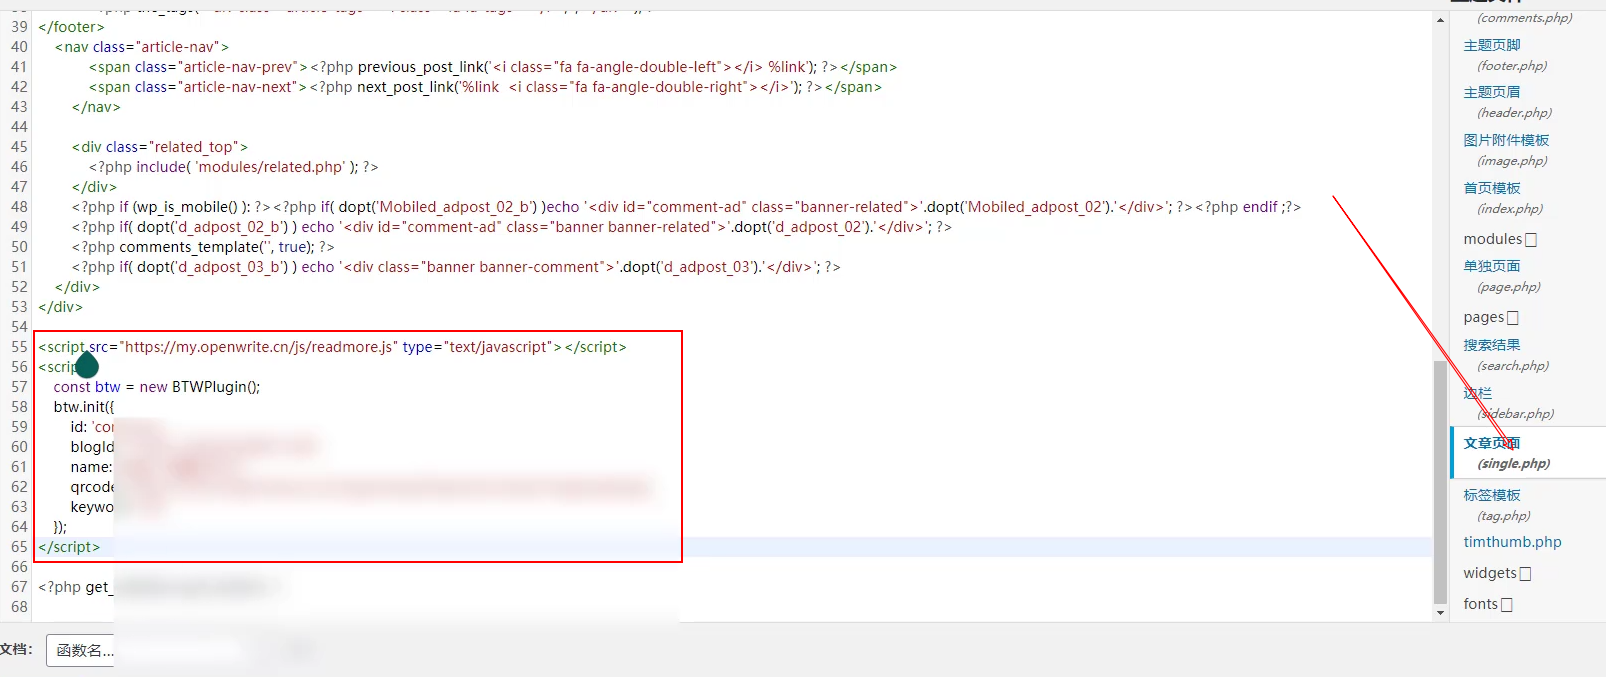Click the related_top div code line

(x=159, y=147)
